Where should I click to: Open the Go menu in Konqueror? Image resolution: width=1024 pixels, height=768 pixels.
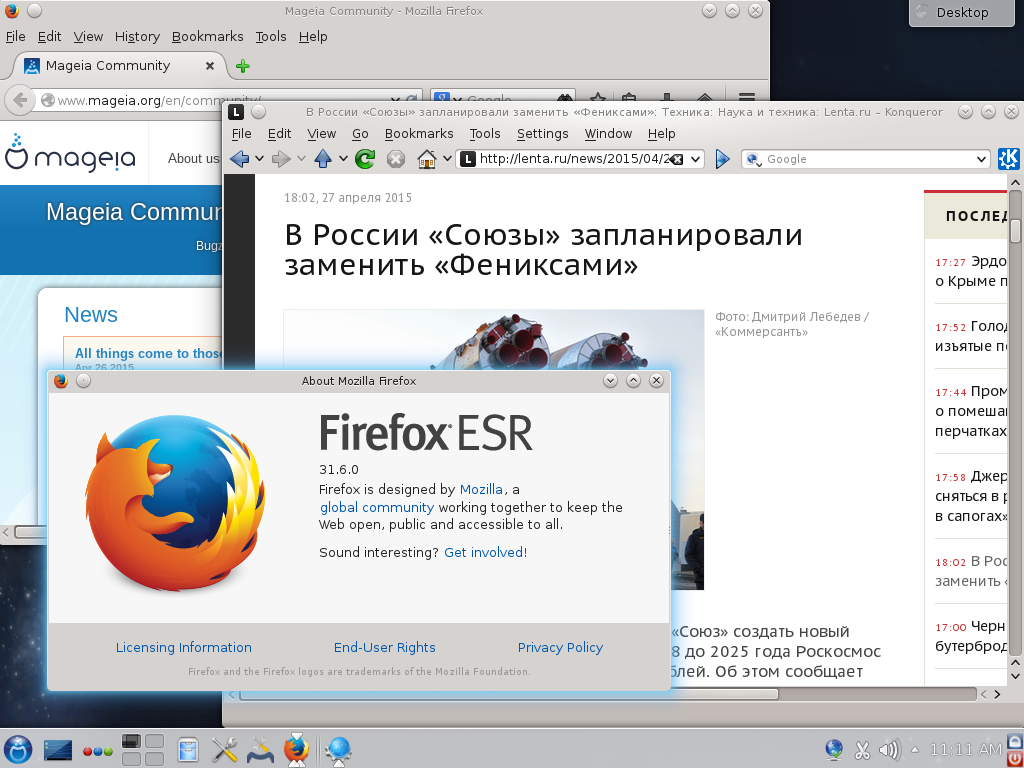pos(360,134)
